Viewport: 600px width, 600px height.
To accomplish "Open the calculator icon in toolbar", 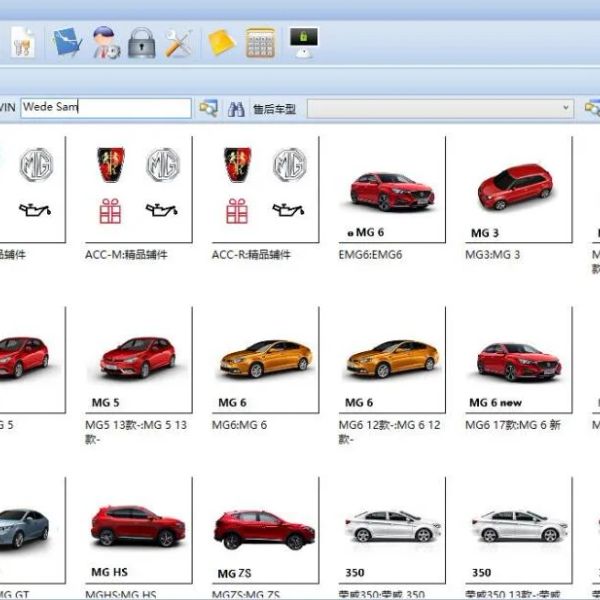I will [x=261, y=42].
